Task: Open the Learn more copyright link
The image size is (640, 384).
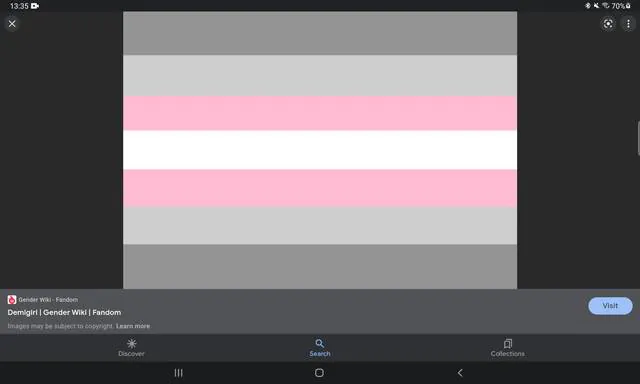Action: (x=133, y=326)
